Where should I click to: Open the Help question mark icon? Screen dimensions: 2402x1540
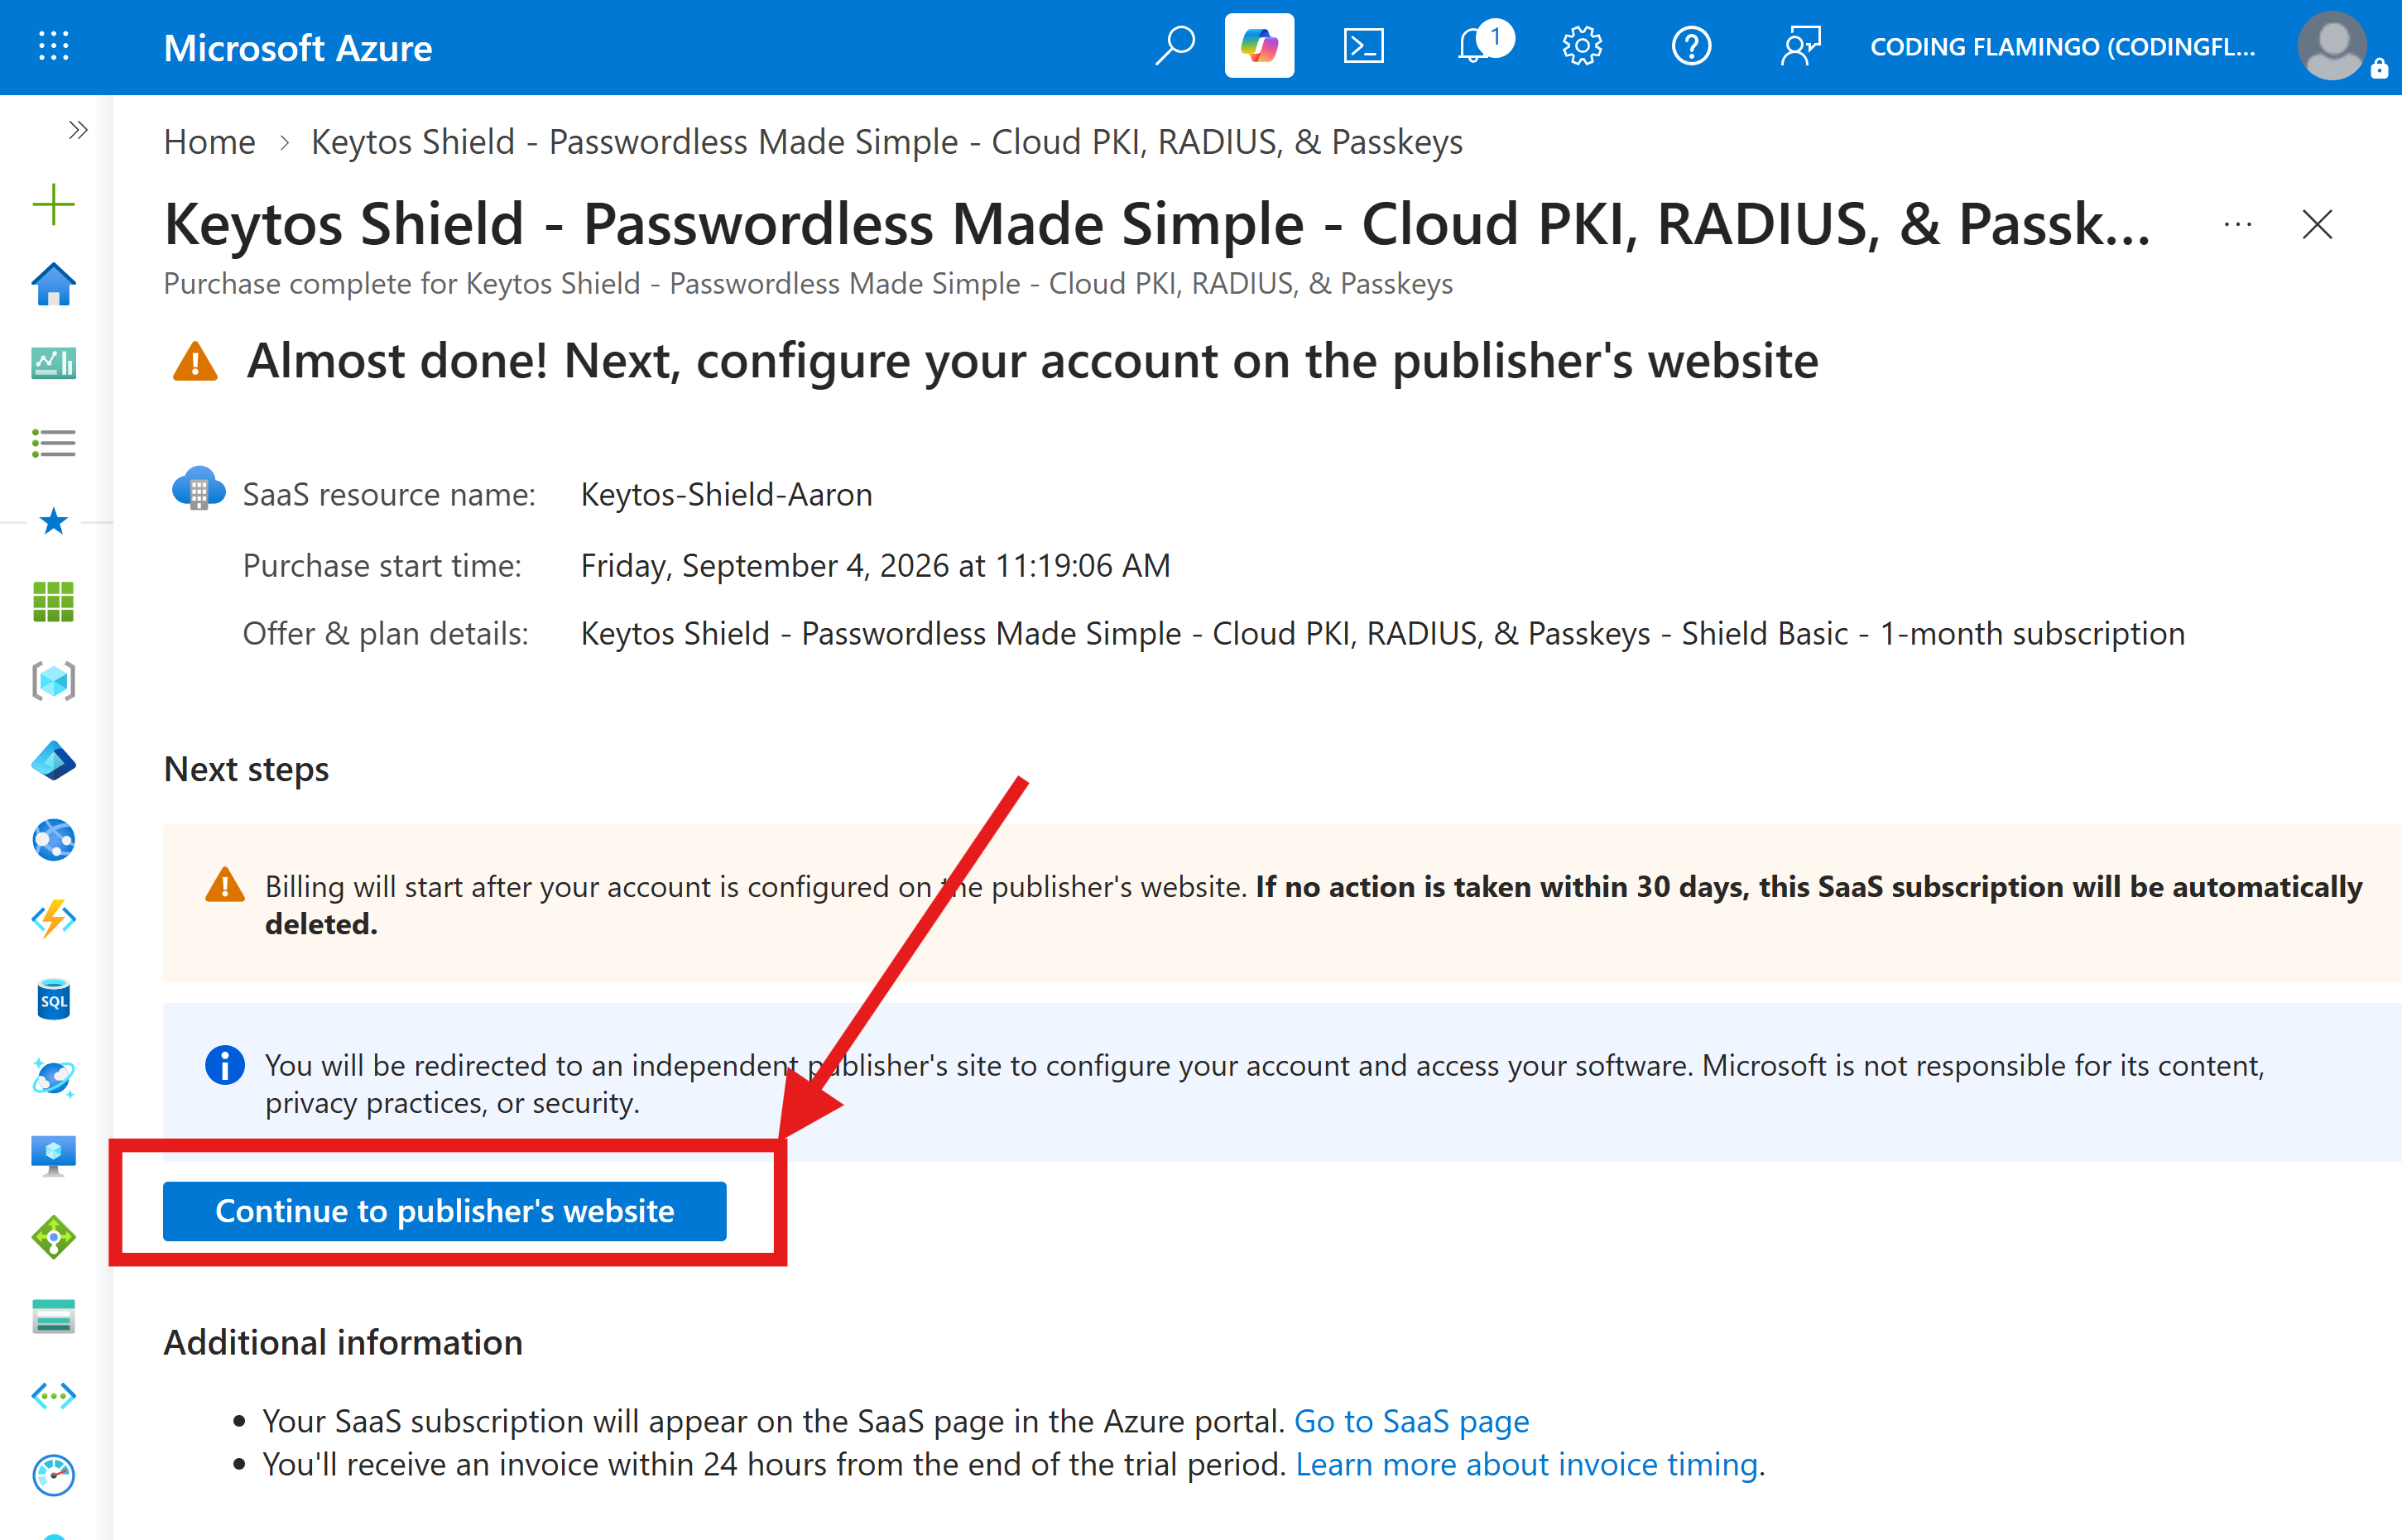pos(1691,46)
